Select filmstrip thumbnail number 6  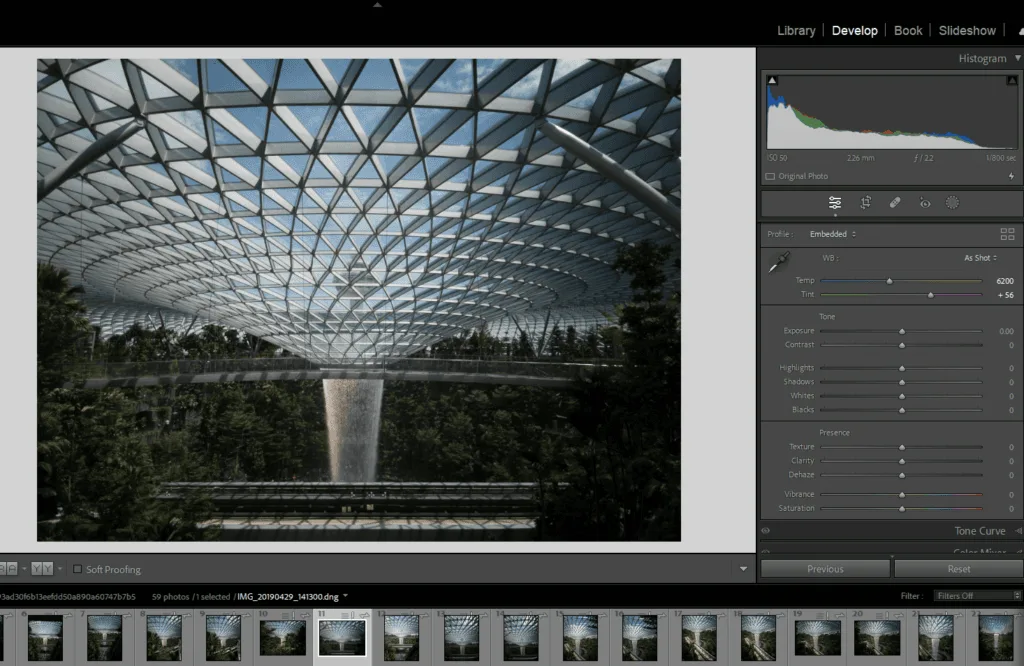pyautogui.click(x=45, y=638)
